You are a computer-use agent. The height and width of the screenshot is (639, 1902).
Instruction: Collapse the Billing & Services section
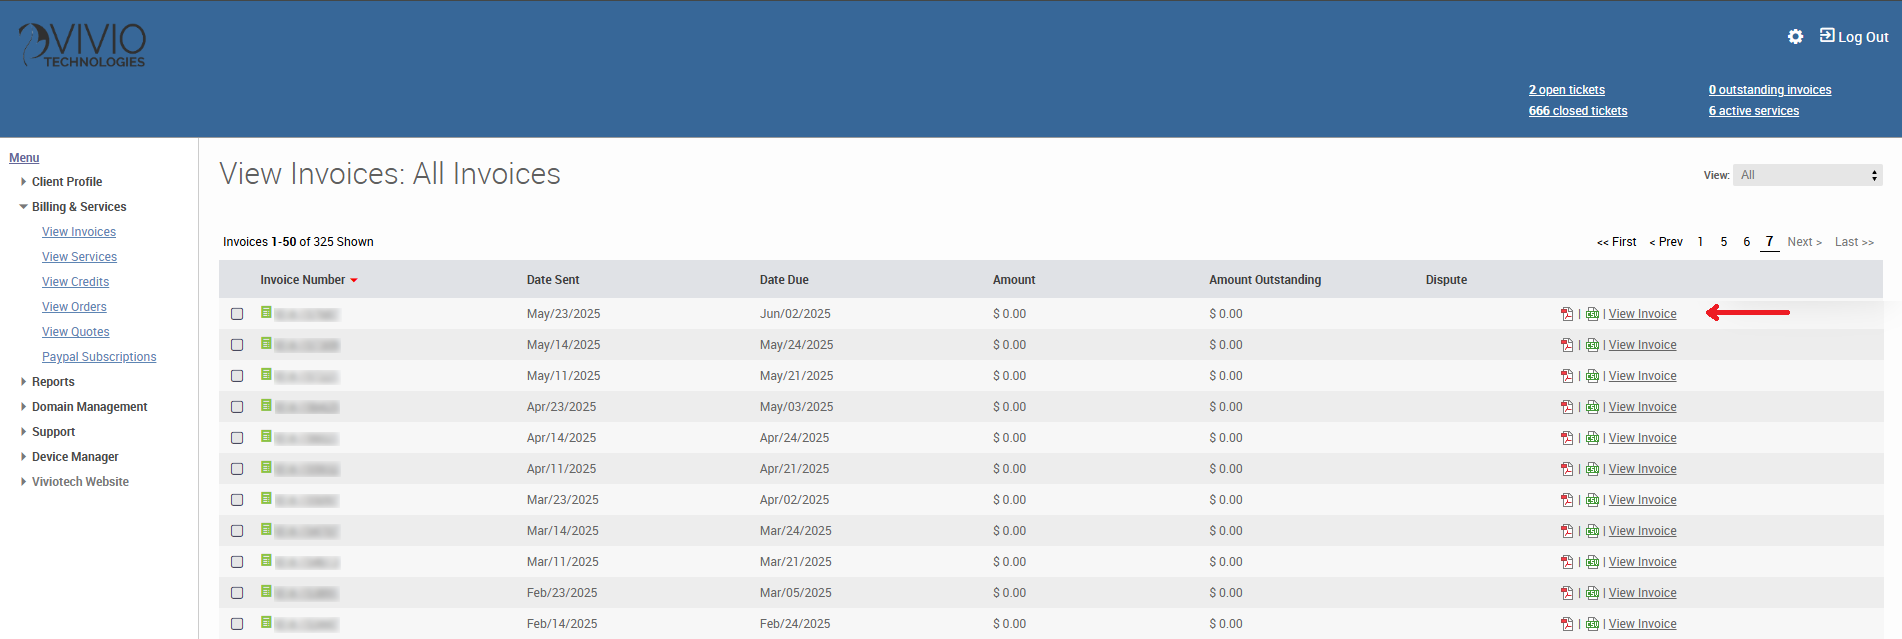(x=78, y=207)
